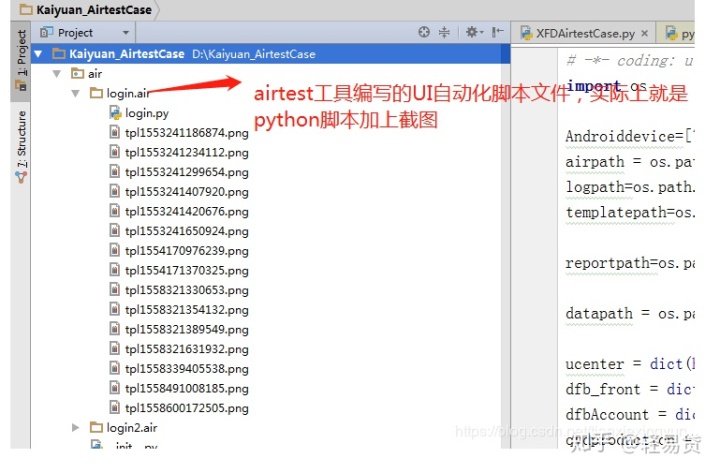Click the datapath code line
The height and width of the screenshot is (473, 720).
(x=630, y=314)
